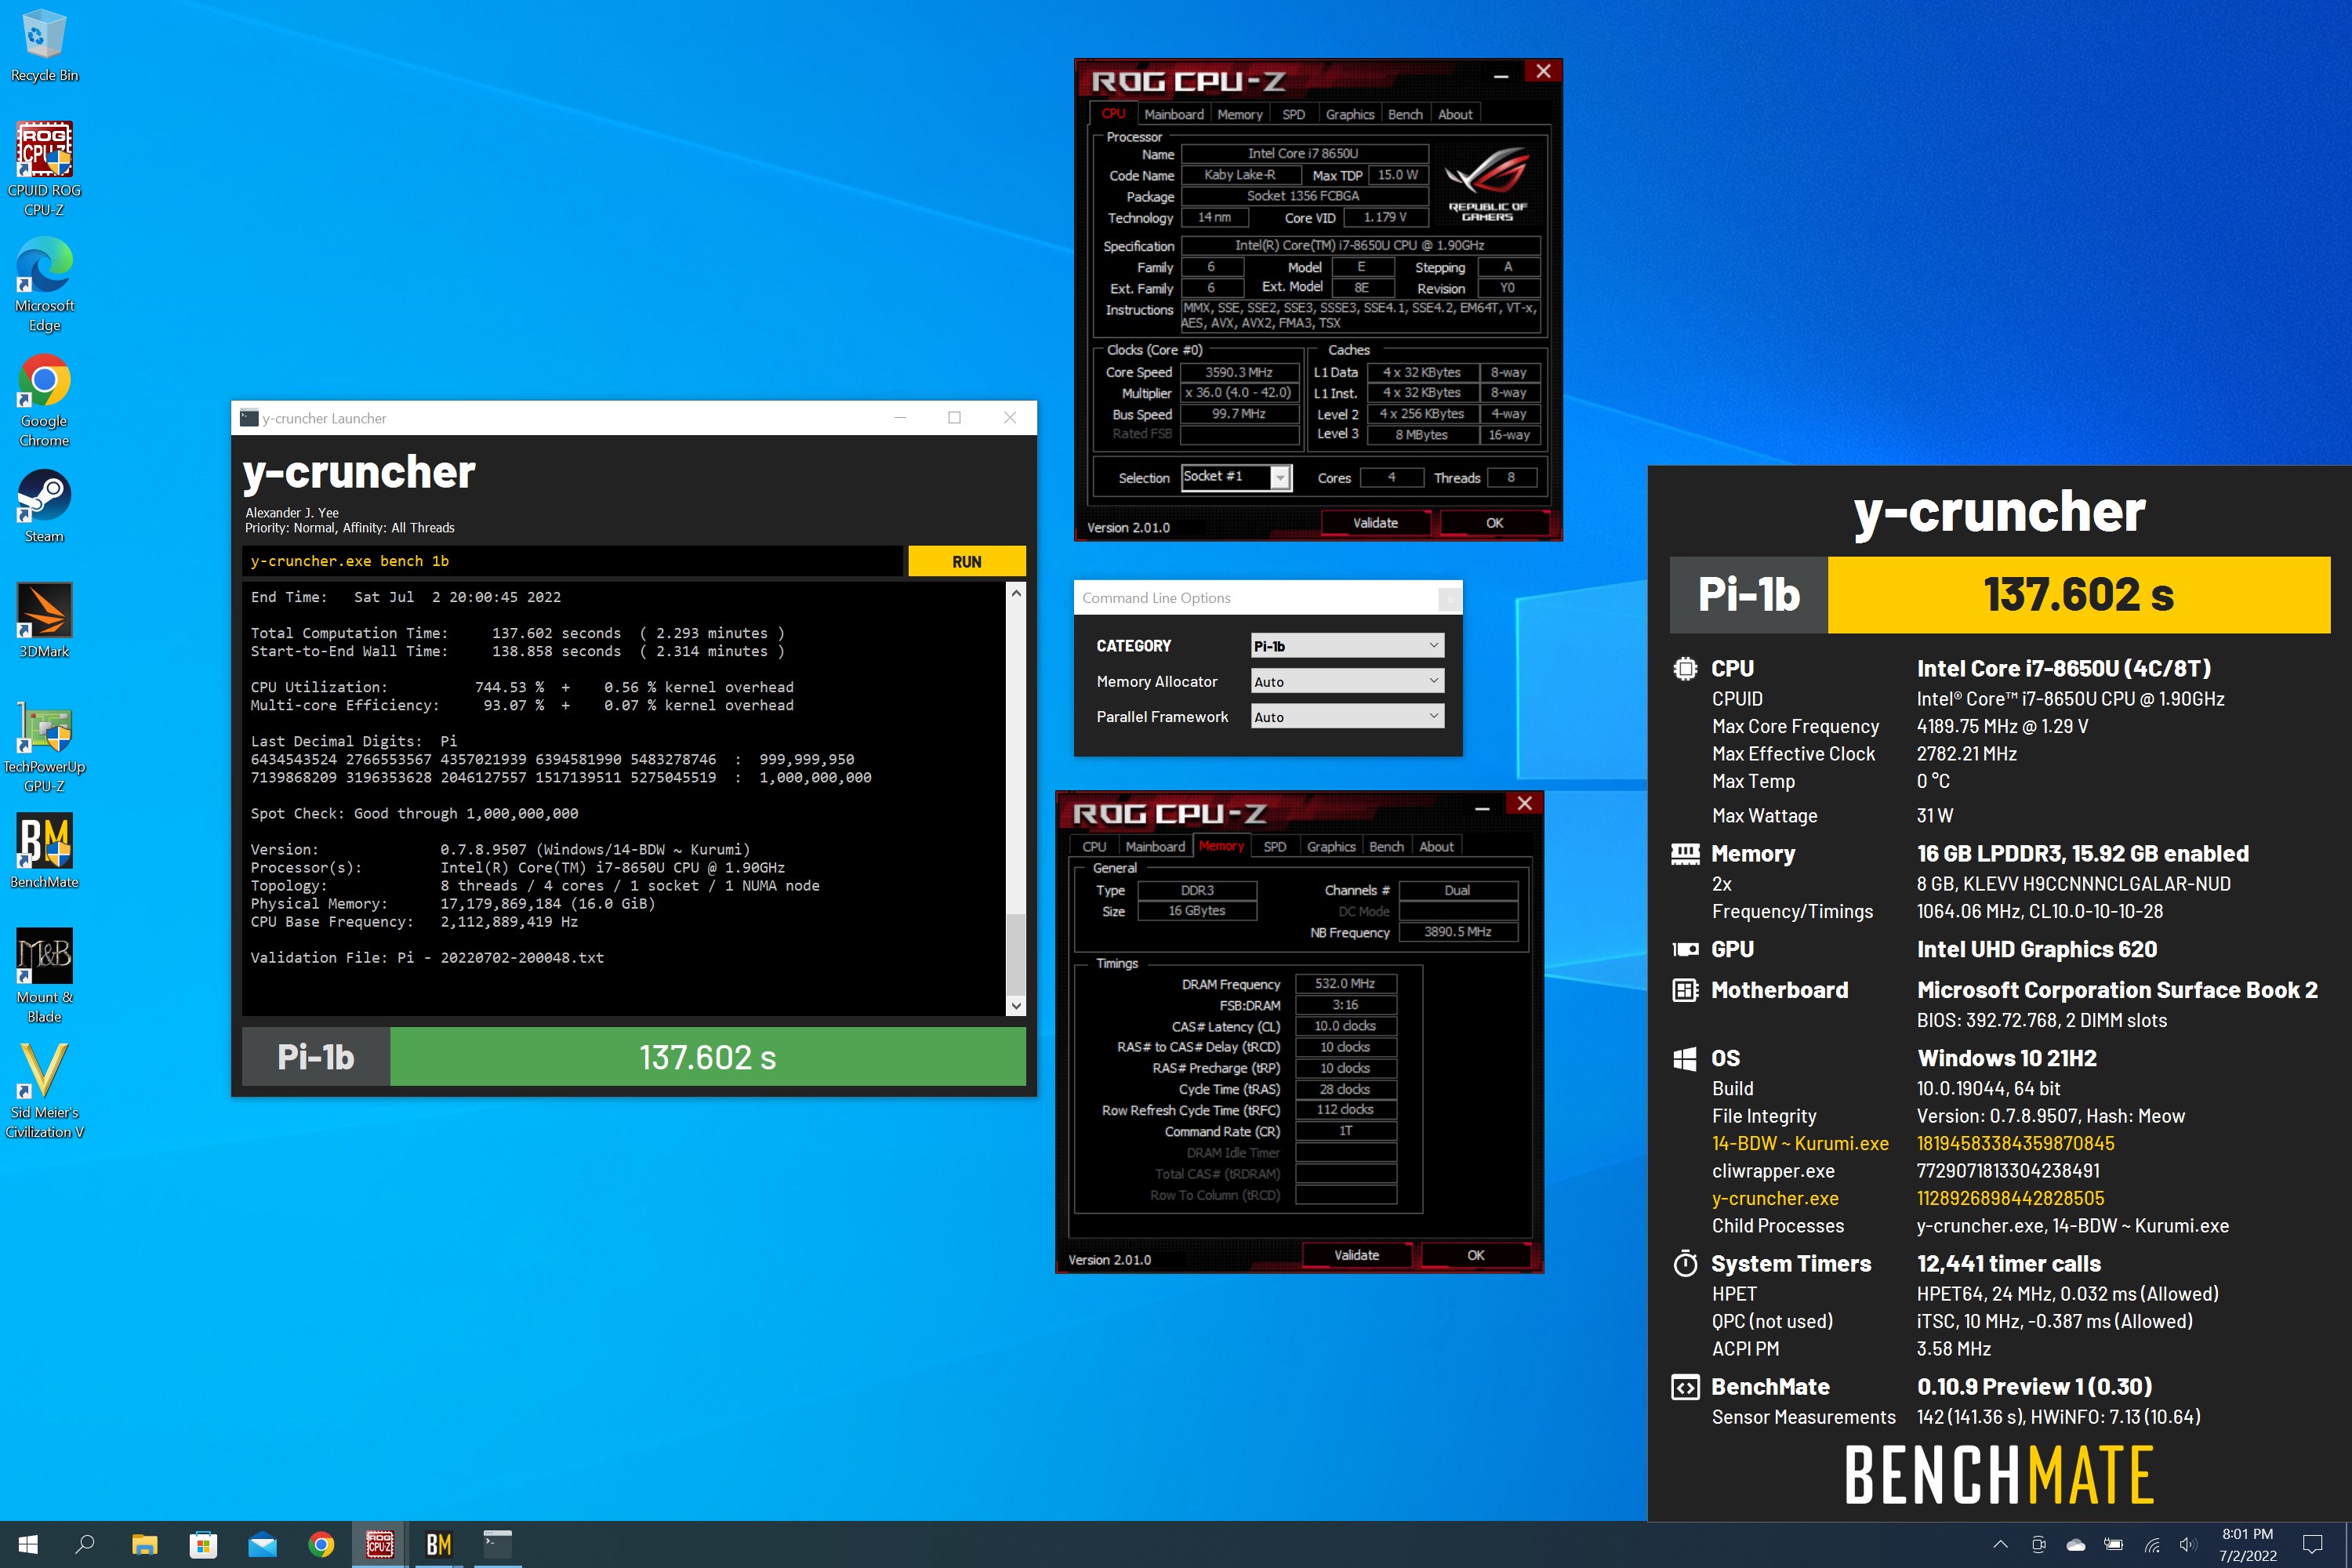Click OK in lower CPU-Z window
The image size is (2352, 1568).
(1475, 1255)
